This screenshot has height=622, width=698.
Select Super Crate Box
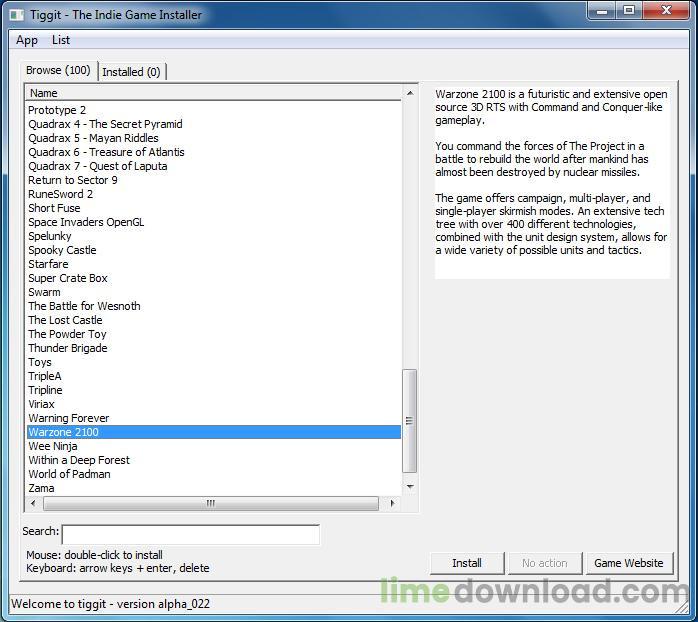[214, 278]
